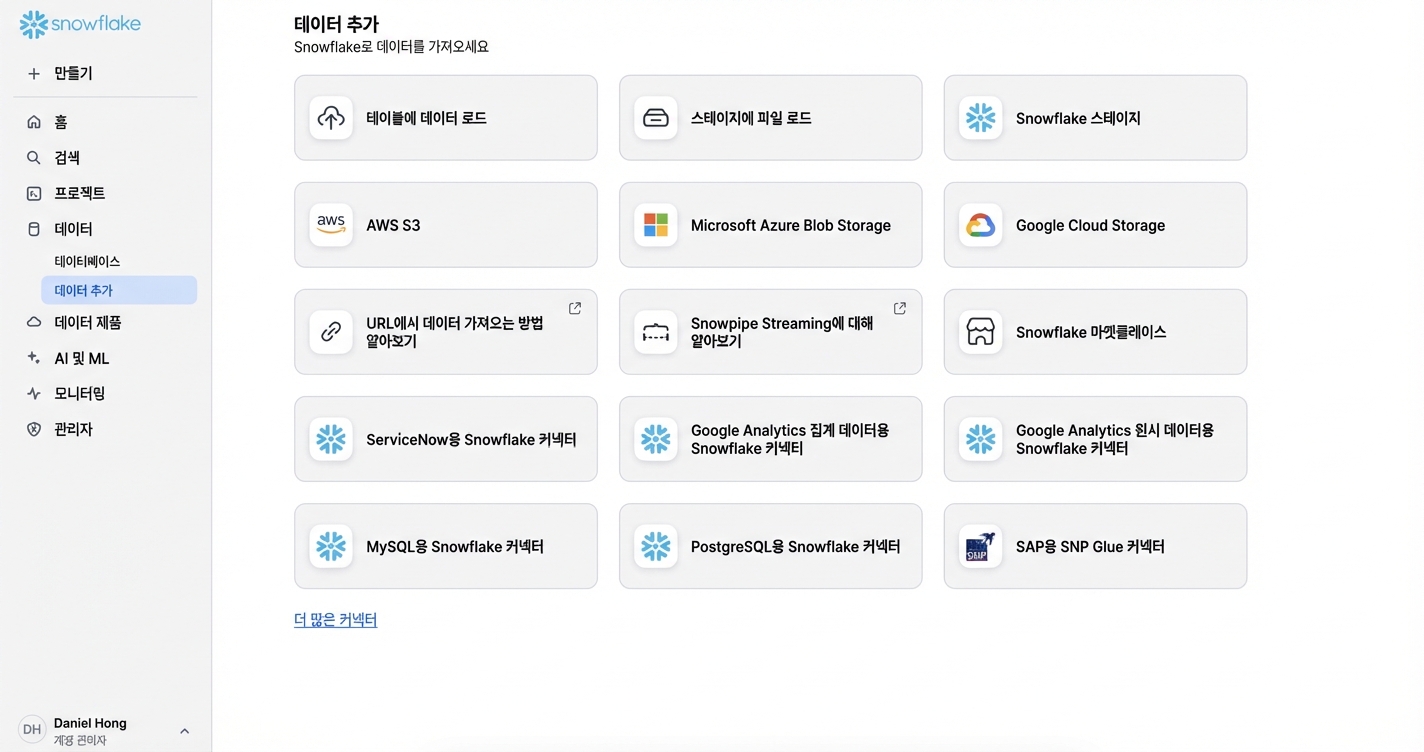
Task: Click the 더 많은 커넥터 link
Action: click(335, 620)
